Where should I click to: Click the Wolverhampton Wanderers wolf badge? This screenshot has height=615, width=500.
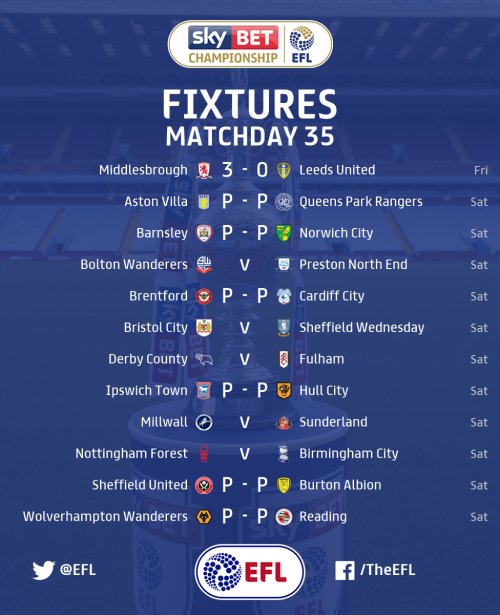pyautogui.click(x=204, y=517)
